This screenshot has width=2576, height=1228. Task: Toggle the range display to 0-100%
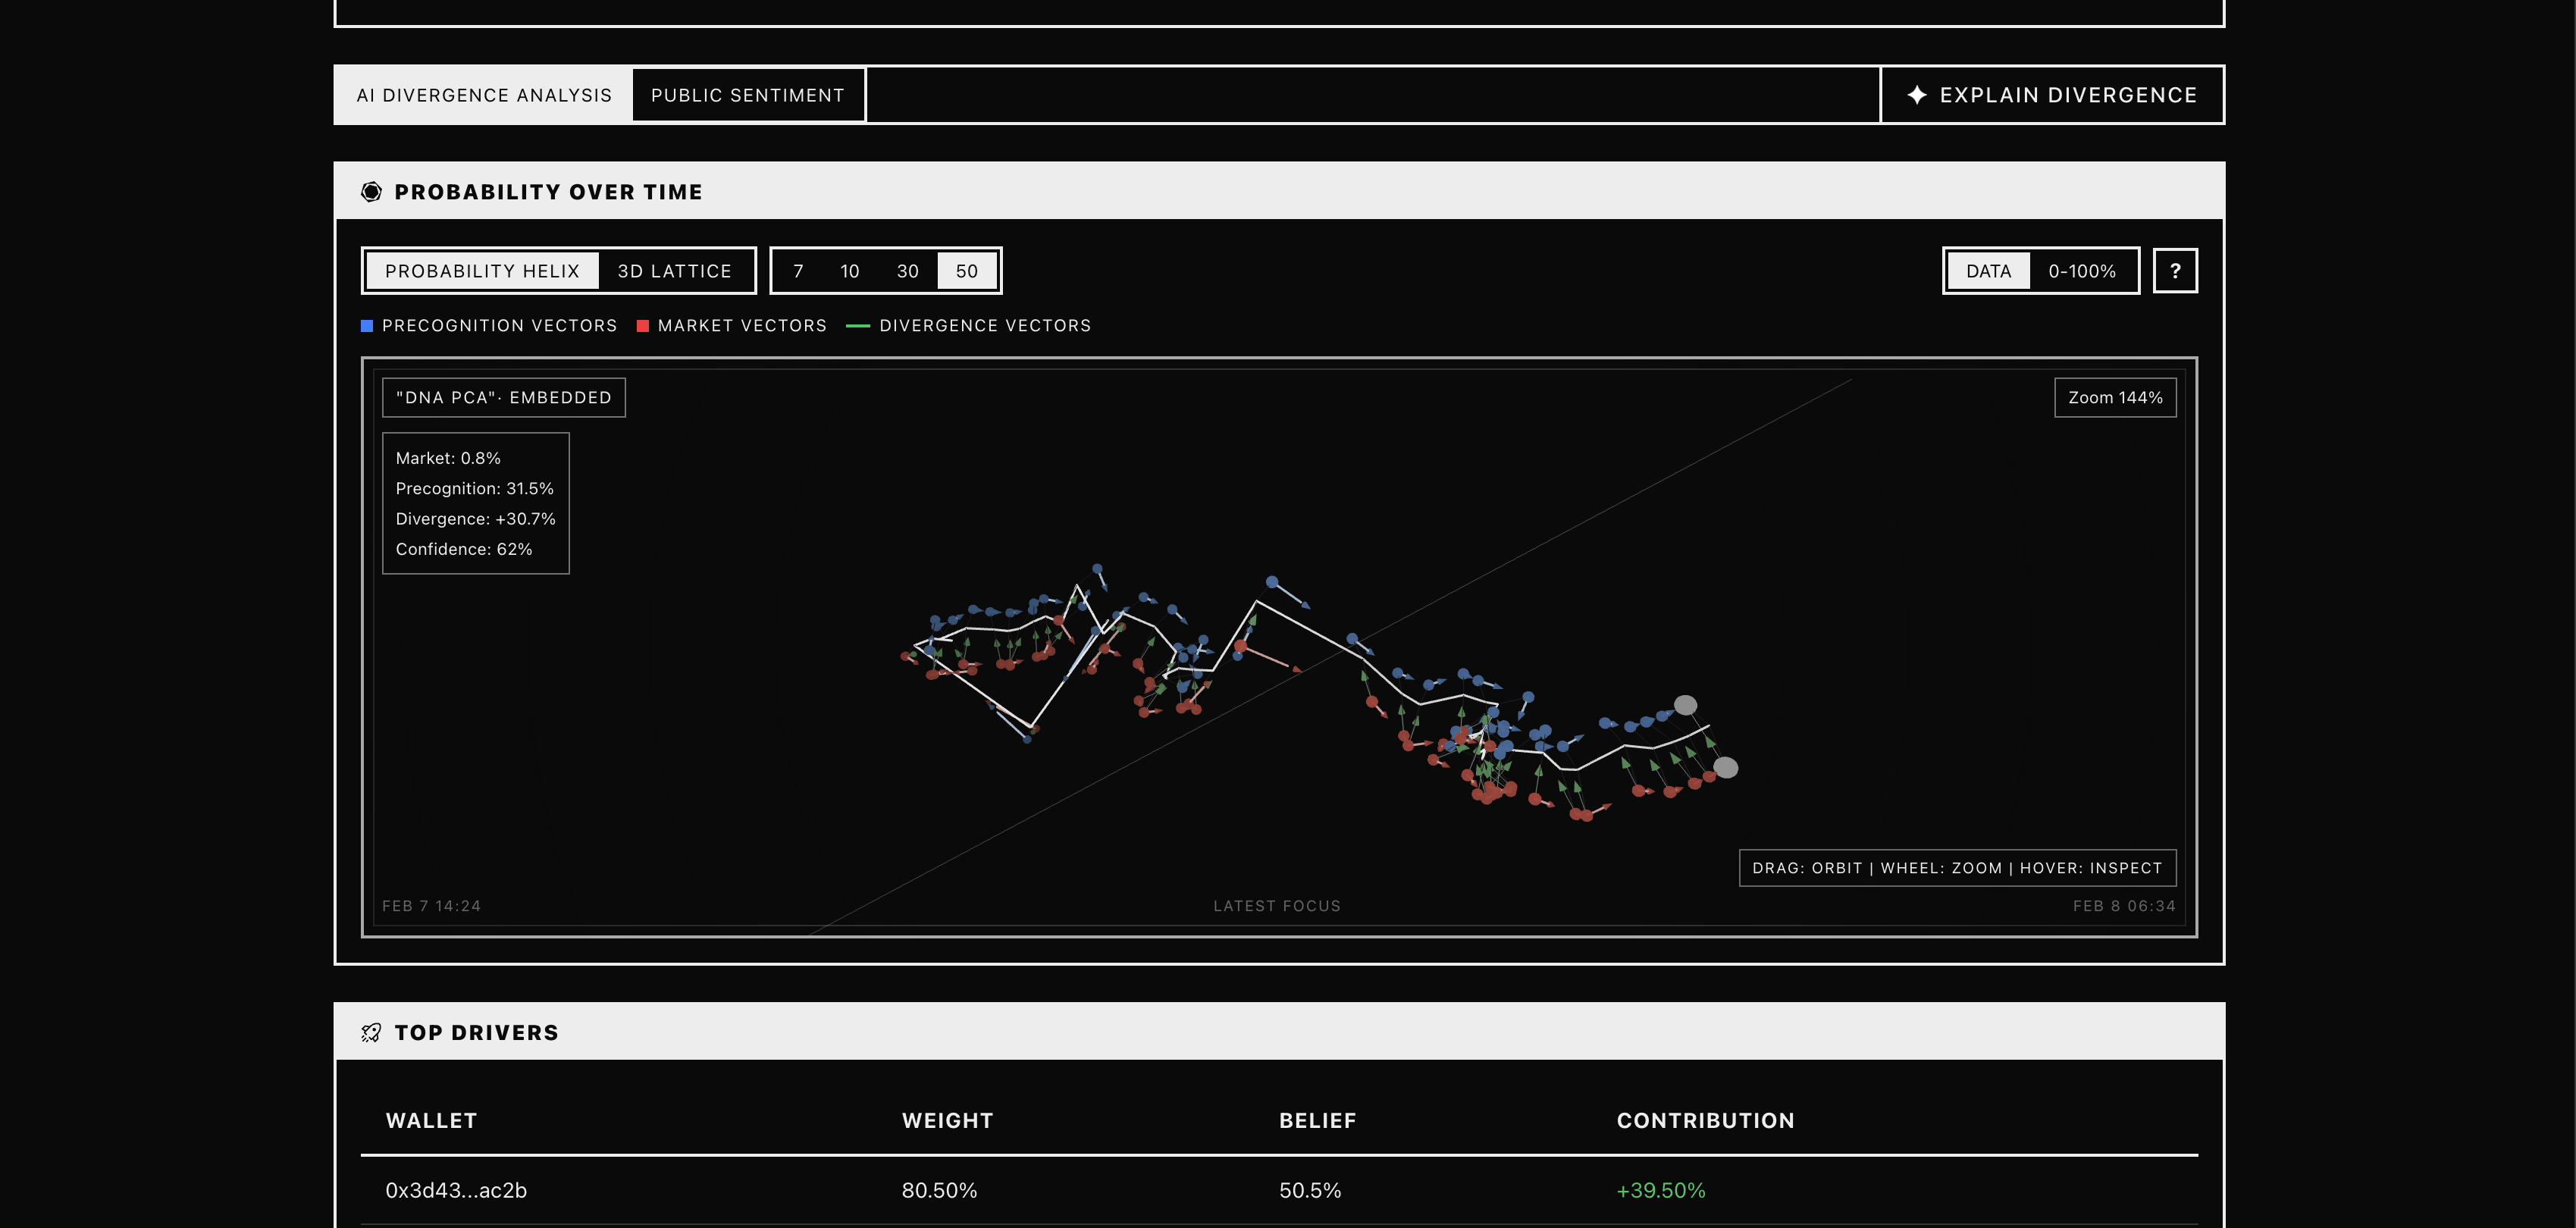tap(2081, 270)
